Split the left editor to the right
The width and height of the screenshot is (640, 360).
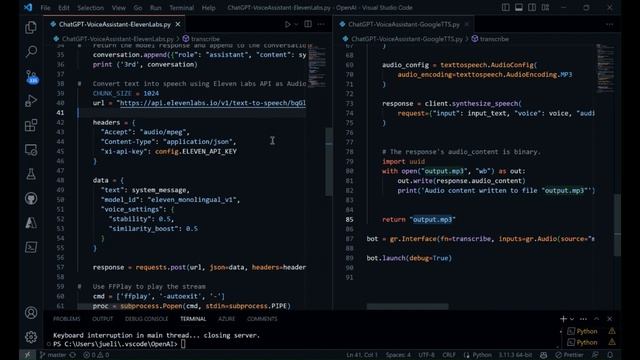pyautogui.click(x=308, y=24)
